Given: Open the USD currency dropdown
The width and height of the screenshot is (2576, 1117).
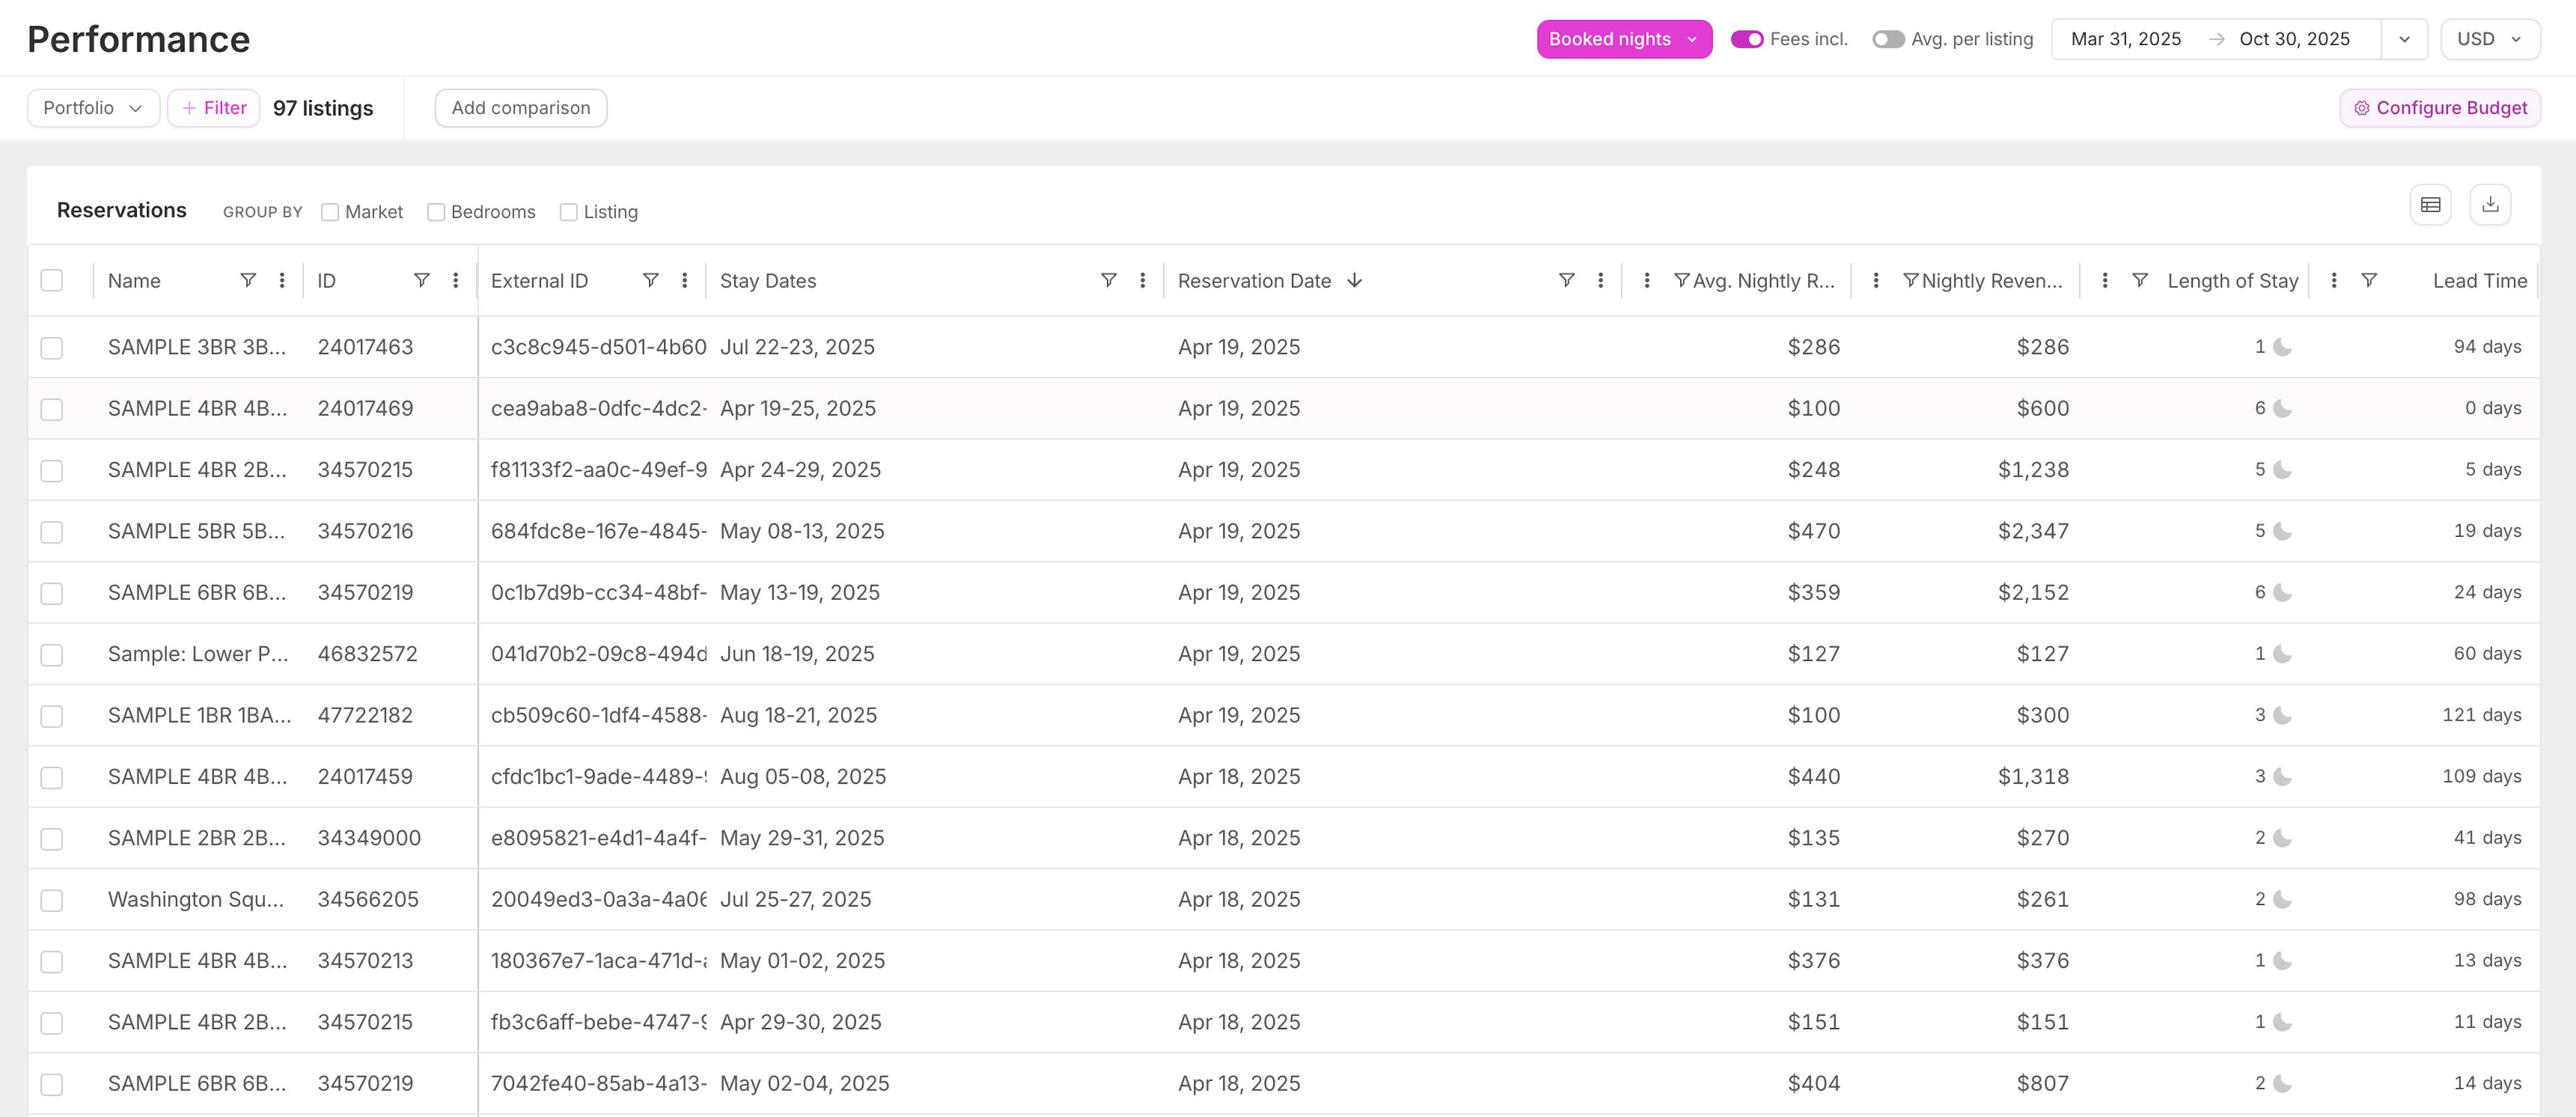Looking at the screenshot, I should point(2490,39).
